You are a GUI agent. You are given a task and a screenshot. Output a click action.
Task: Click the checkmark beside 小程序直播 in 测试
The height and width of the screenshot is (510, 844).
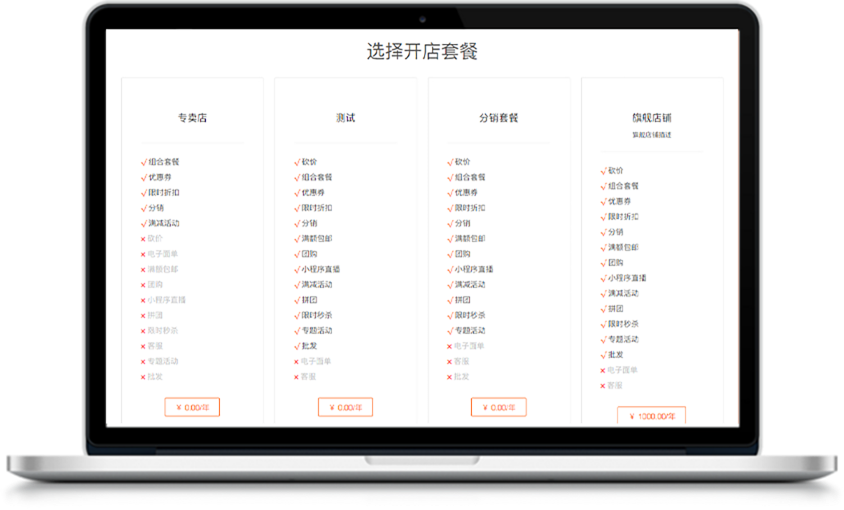[297, 269]
